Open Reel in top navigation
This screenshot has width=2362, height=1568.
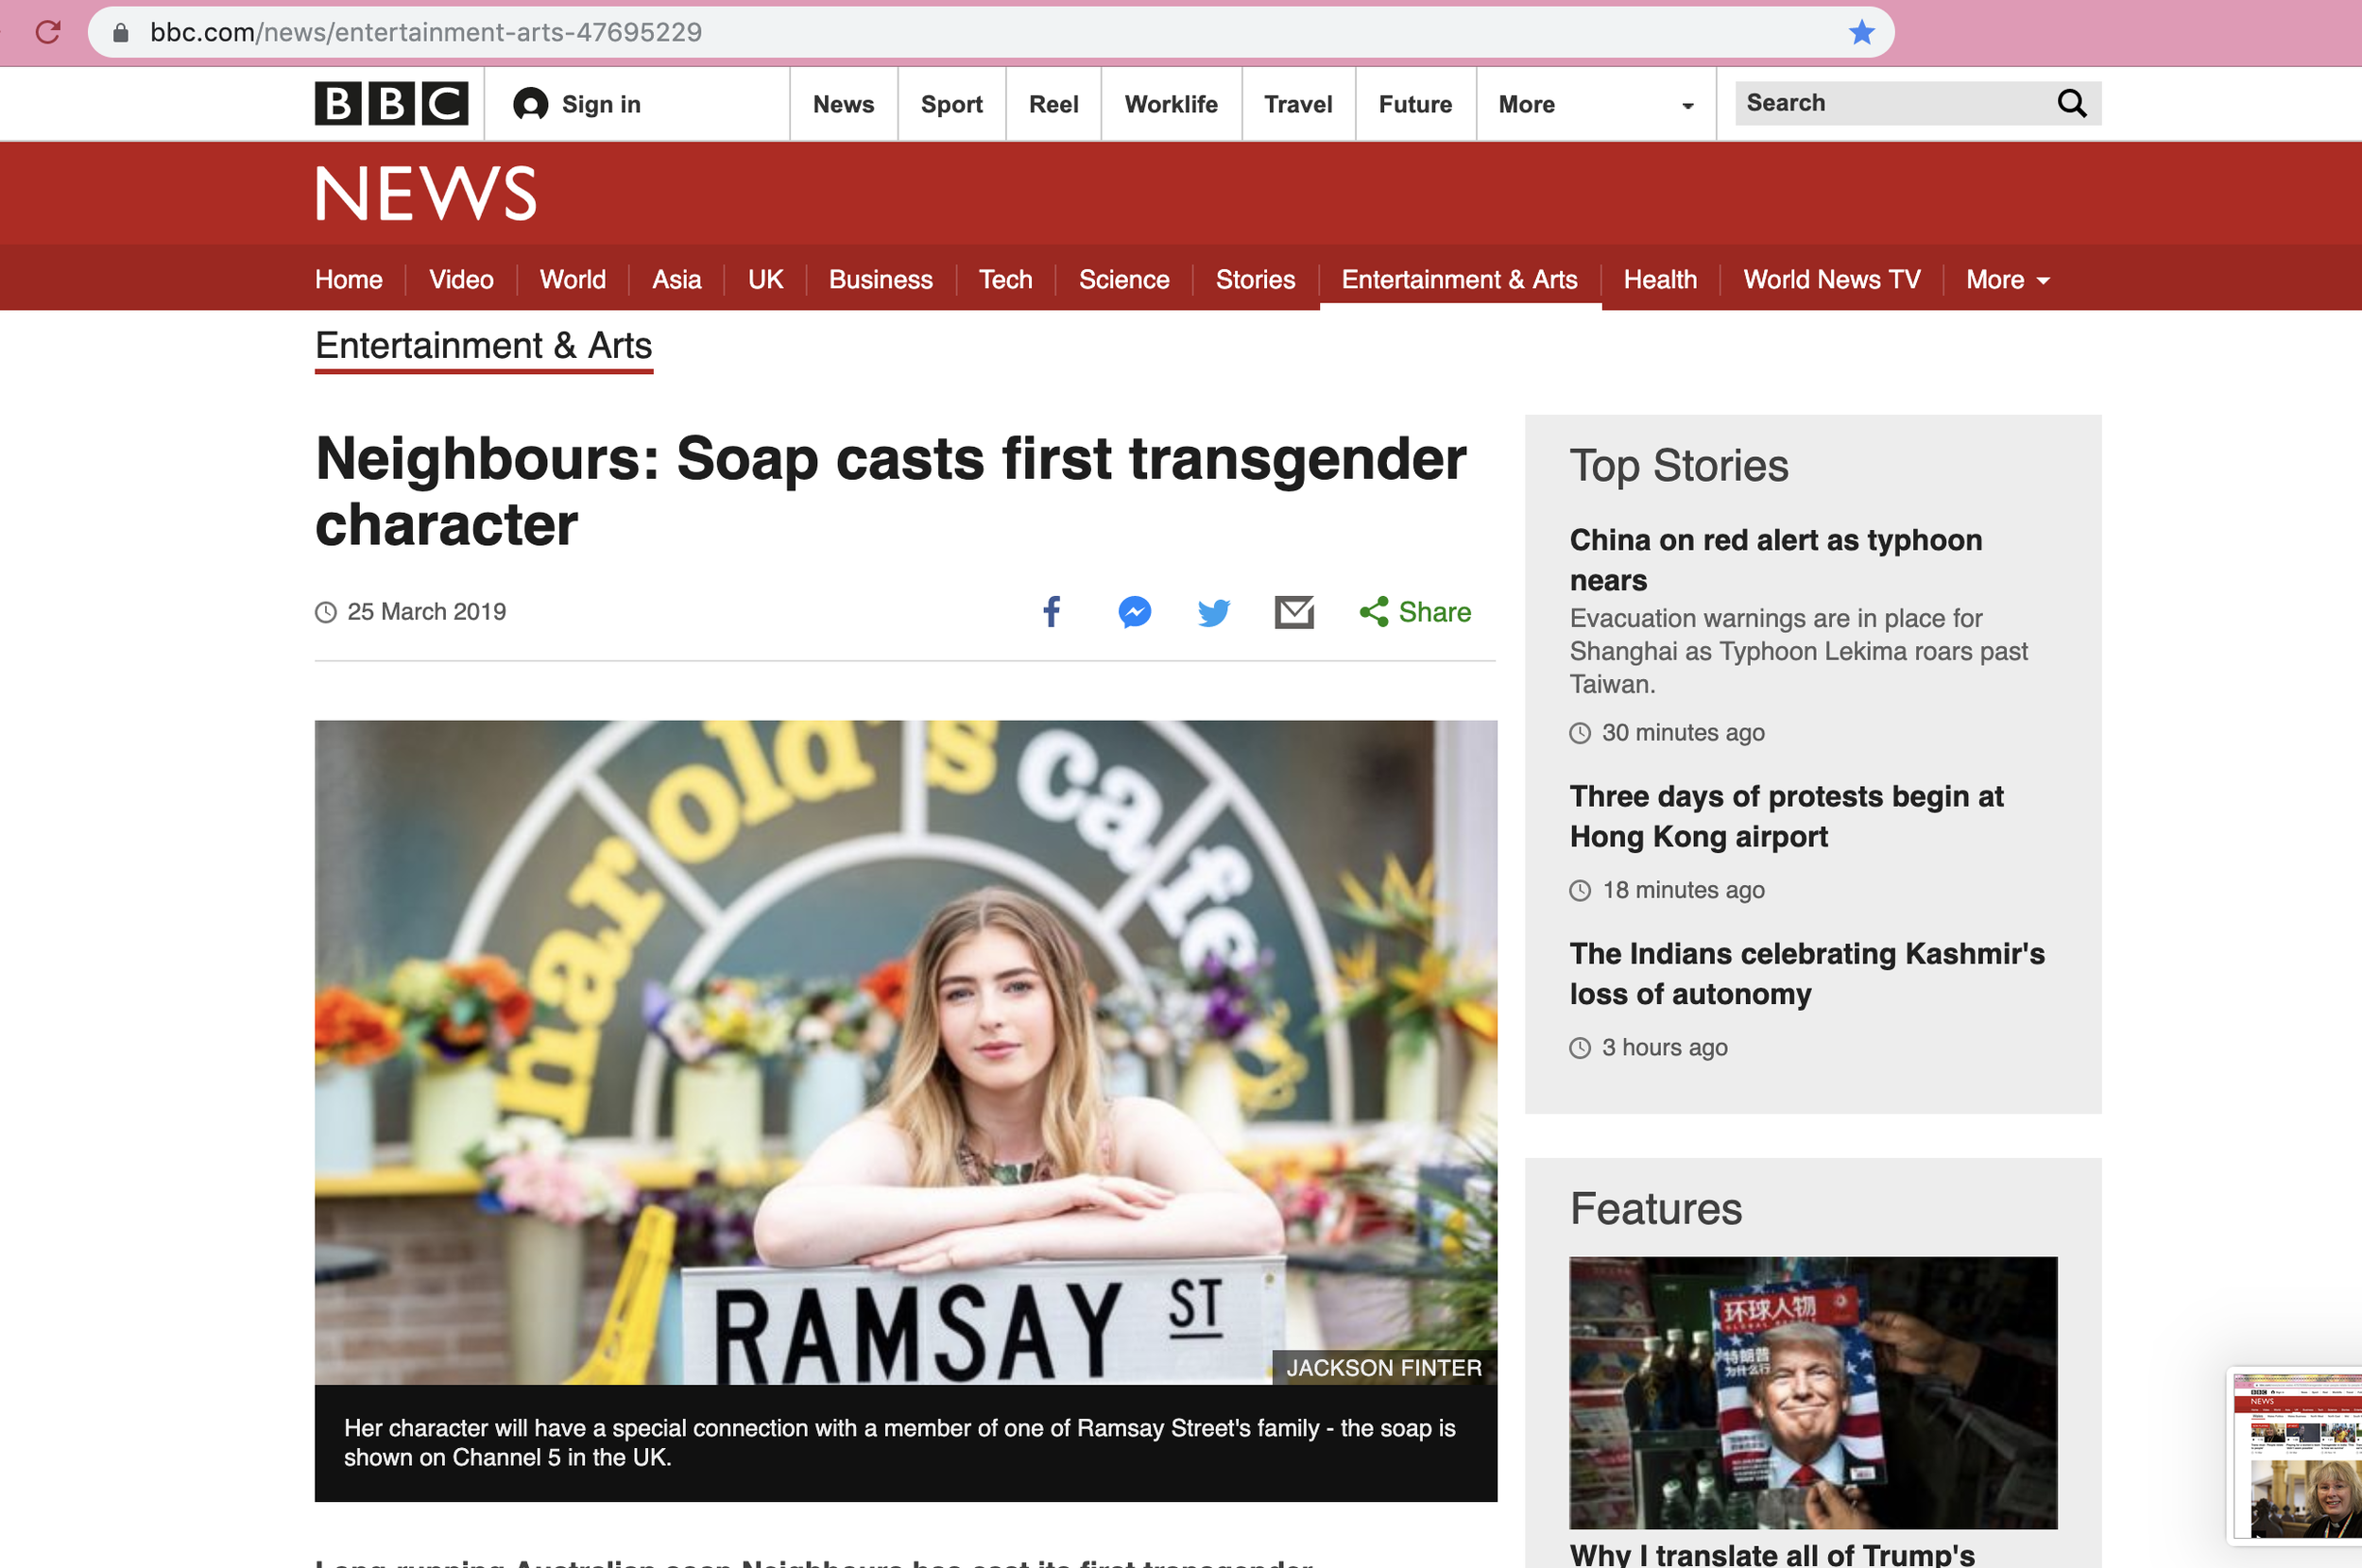click(x=1053, y=104)
